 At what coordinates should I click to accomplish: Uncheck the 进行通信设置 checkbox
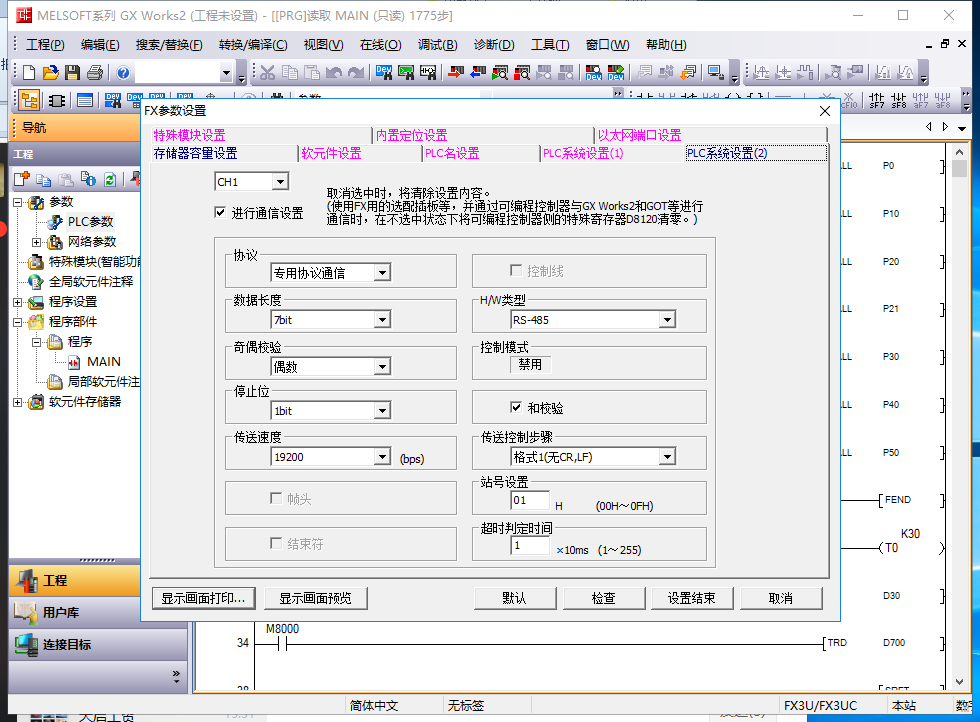pyautogui.click(x=220, y=213)
